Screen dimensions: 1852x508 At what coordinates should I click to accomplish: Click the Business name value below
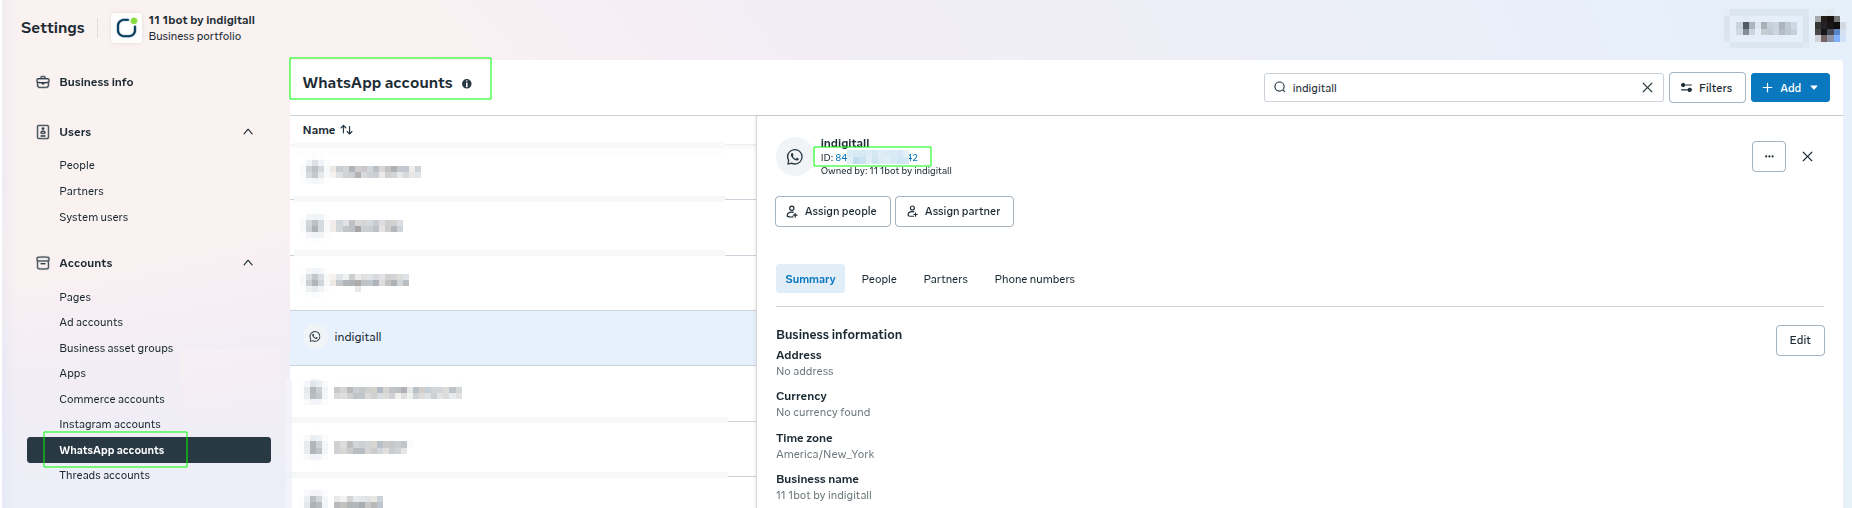point(824,495)
